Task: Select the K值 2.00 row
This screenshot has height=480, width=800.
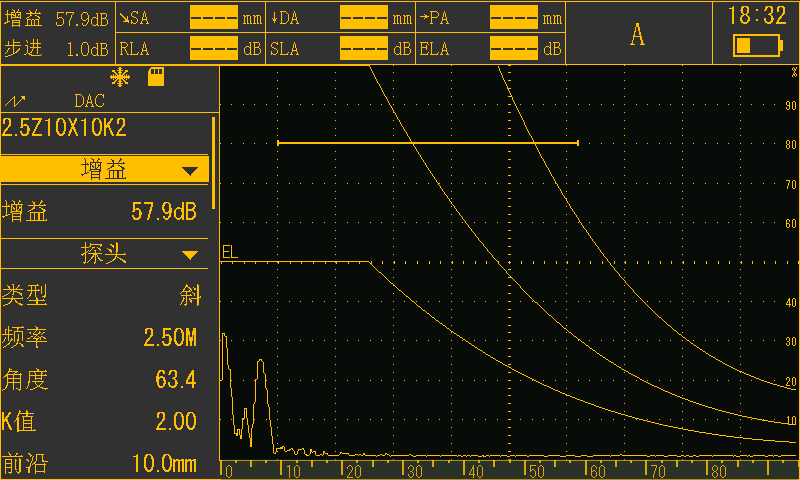Action: pyautogui.click(x=104, y=421)
